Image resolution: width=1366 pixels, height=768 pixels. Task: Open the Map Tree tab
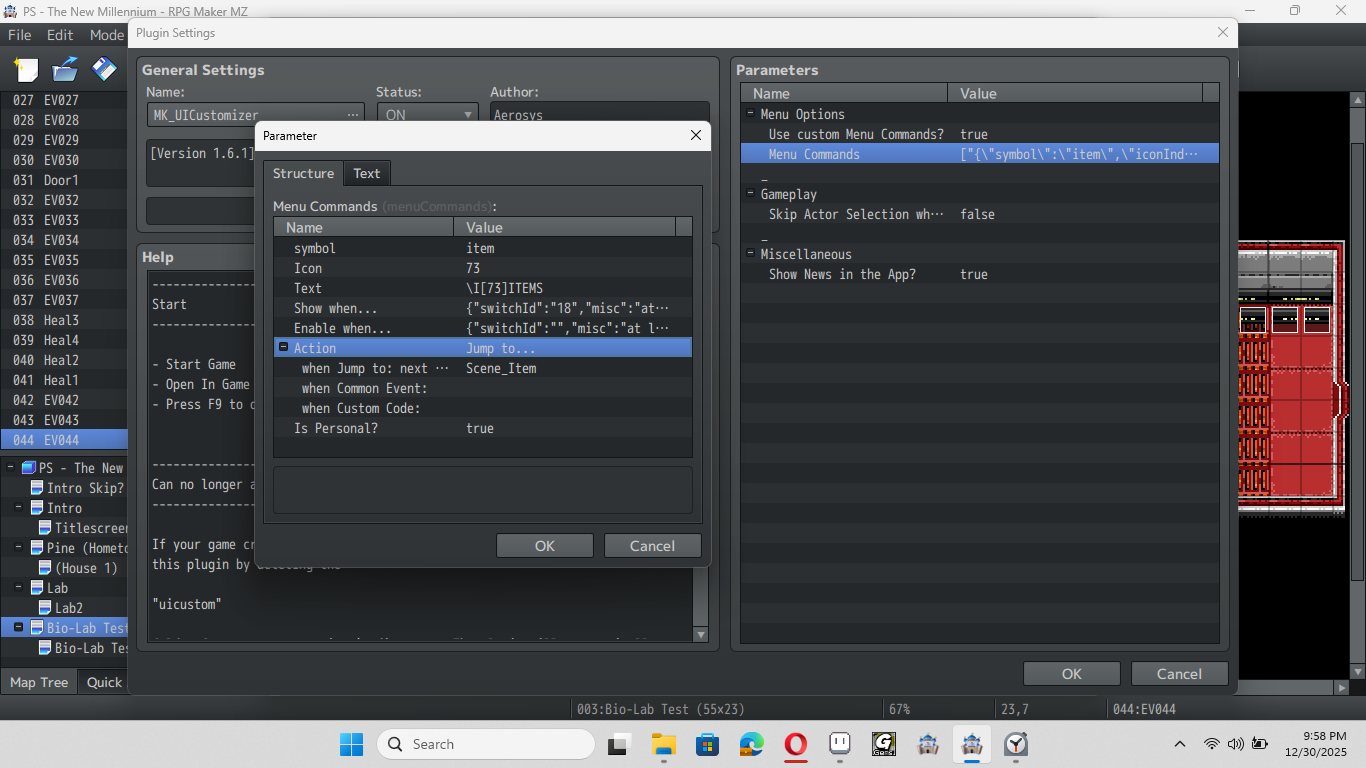tap(39, 682)
